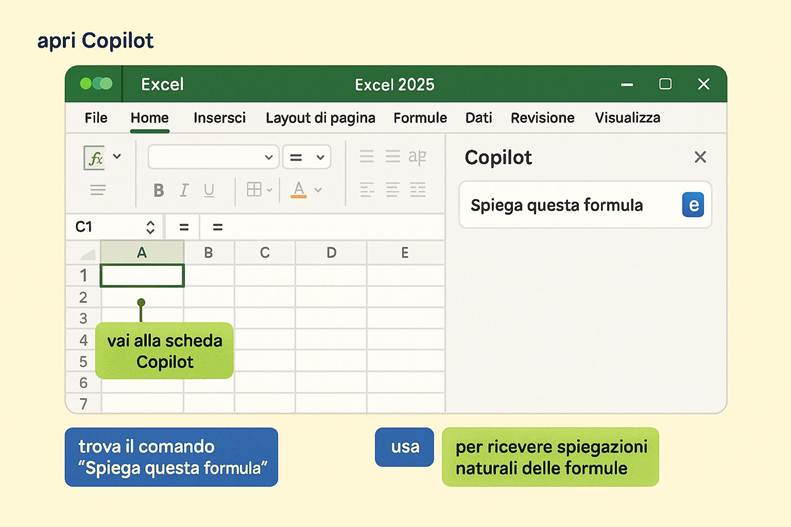Viewport: 791px width, 527px height.
Task: Click the borders grid icon
Action: coord(254,190)
